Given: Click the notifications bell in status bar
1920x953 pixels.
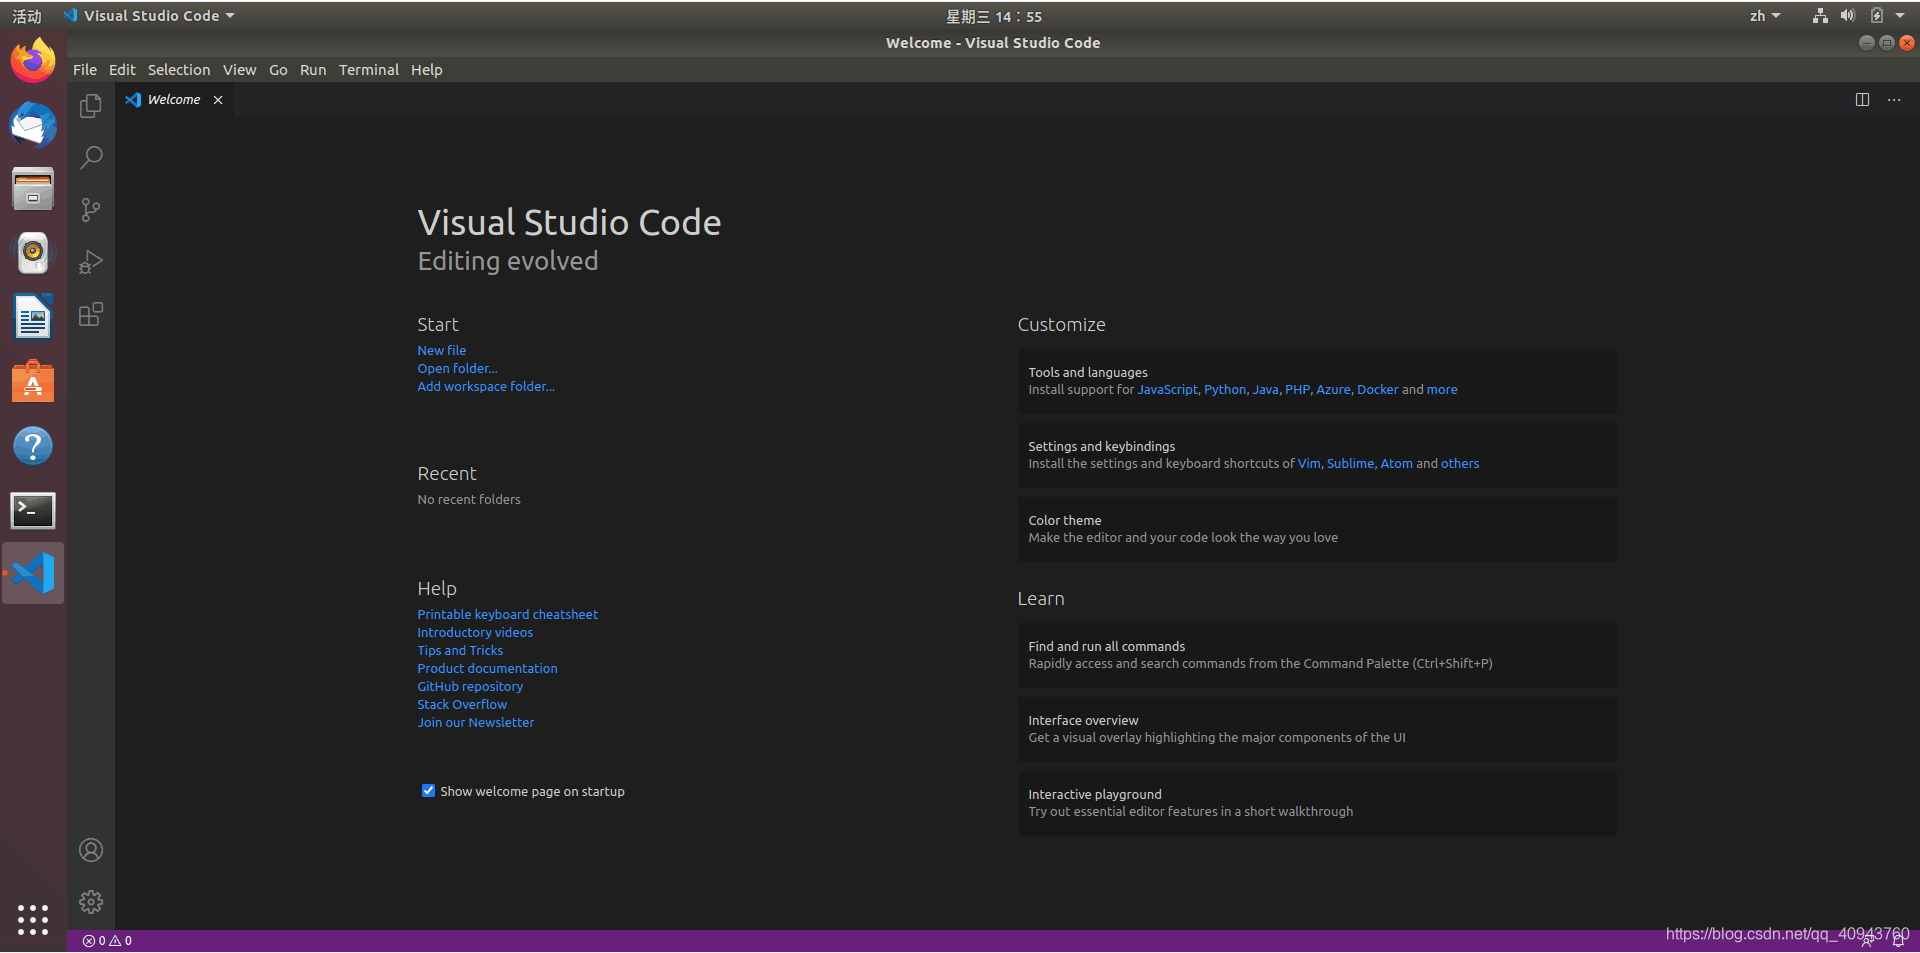Looking at the screenshot, I should tap(1898, 941).
